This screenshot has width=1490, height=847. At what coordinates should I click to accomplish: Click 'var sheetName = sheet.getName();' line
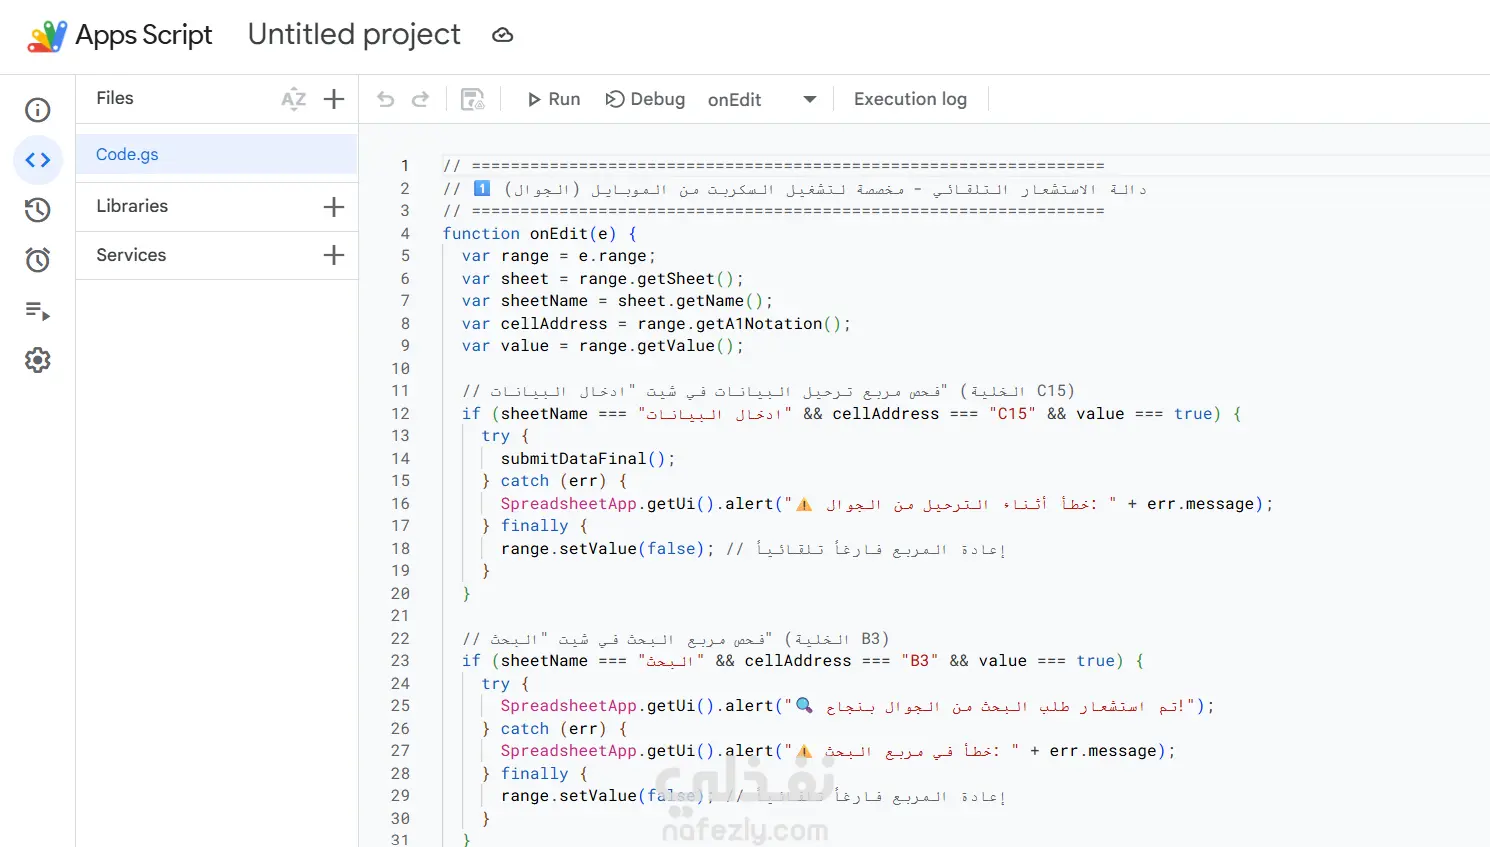click(617, 301)
